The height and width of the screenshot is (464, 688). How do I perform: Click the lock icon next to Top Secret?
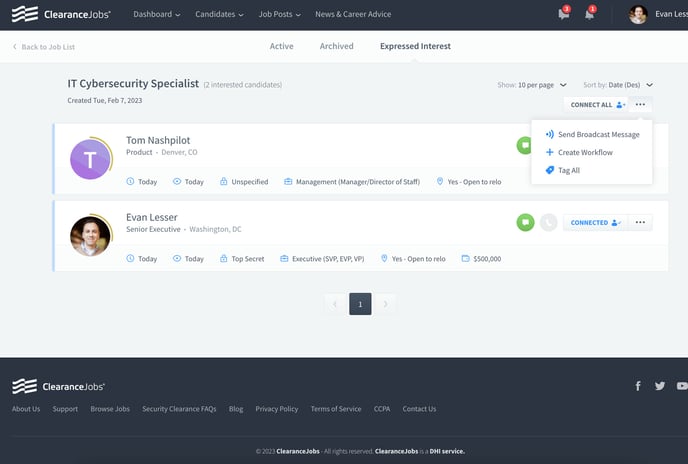pyautogui.click(x=223, y=259)
